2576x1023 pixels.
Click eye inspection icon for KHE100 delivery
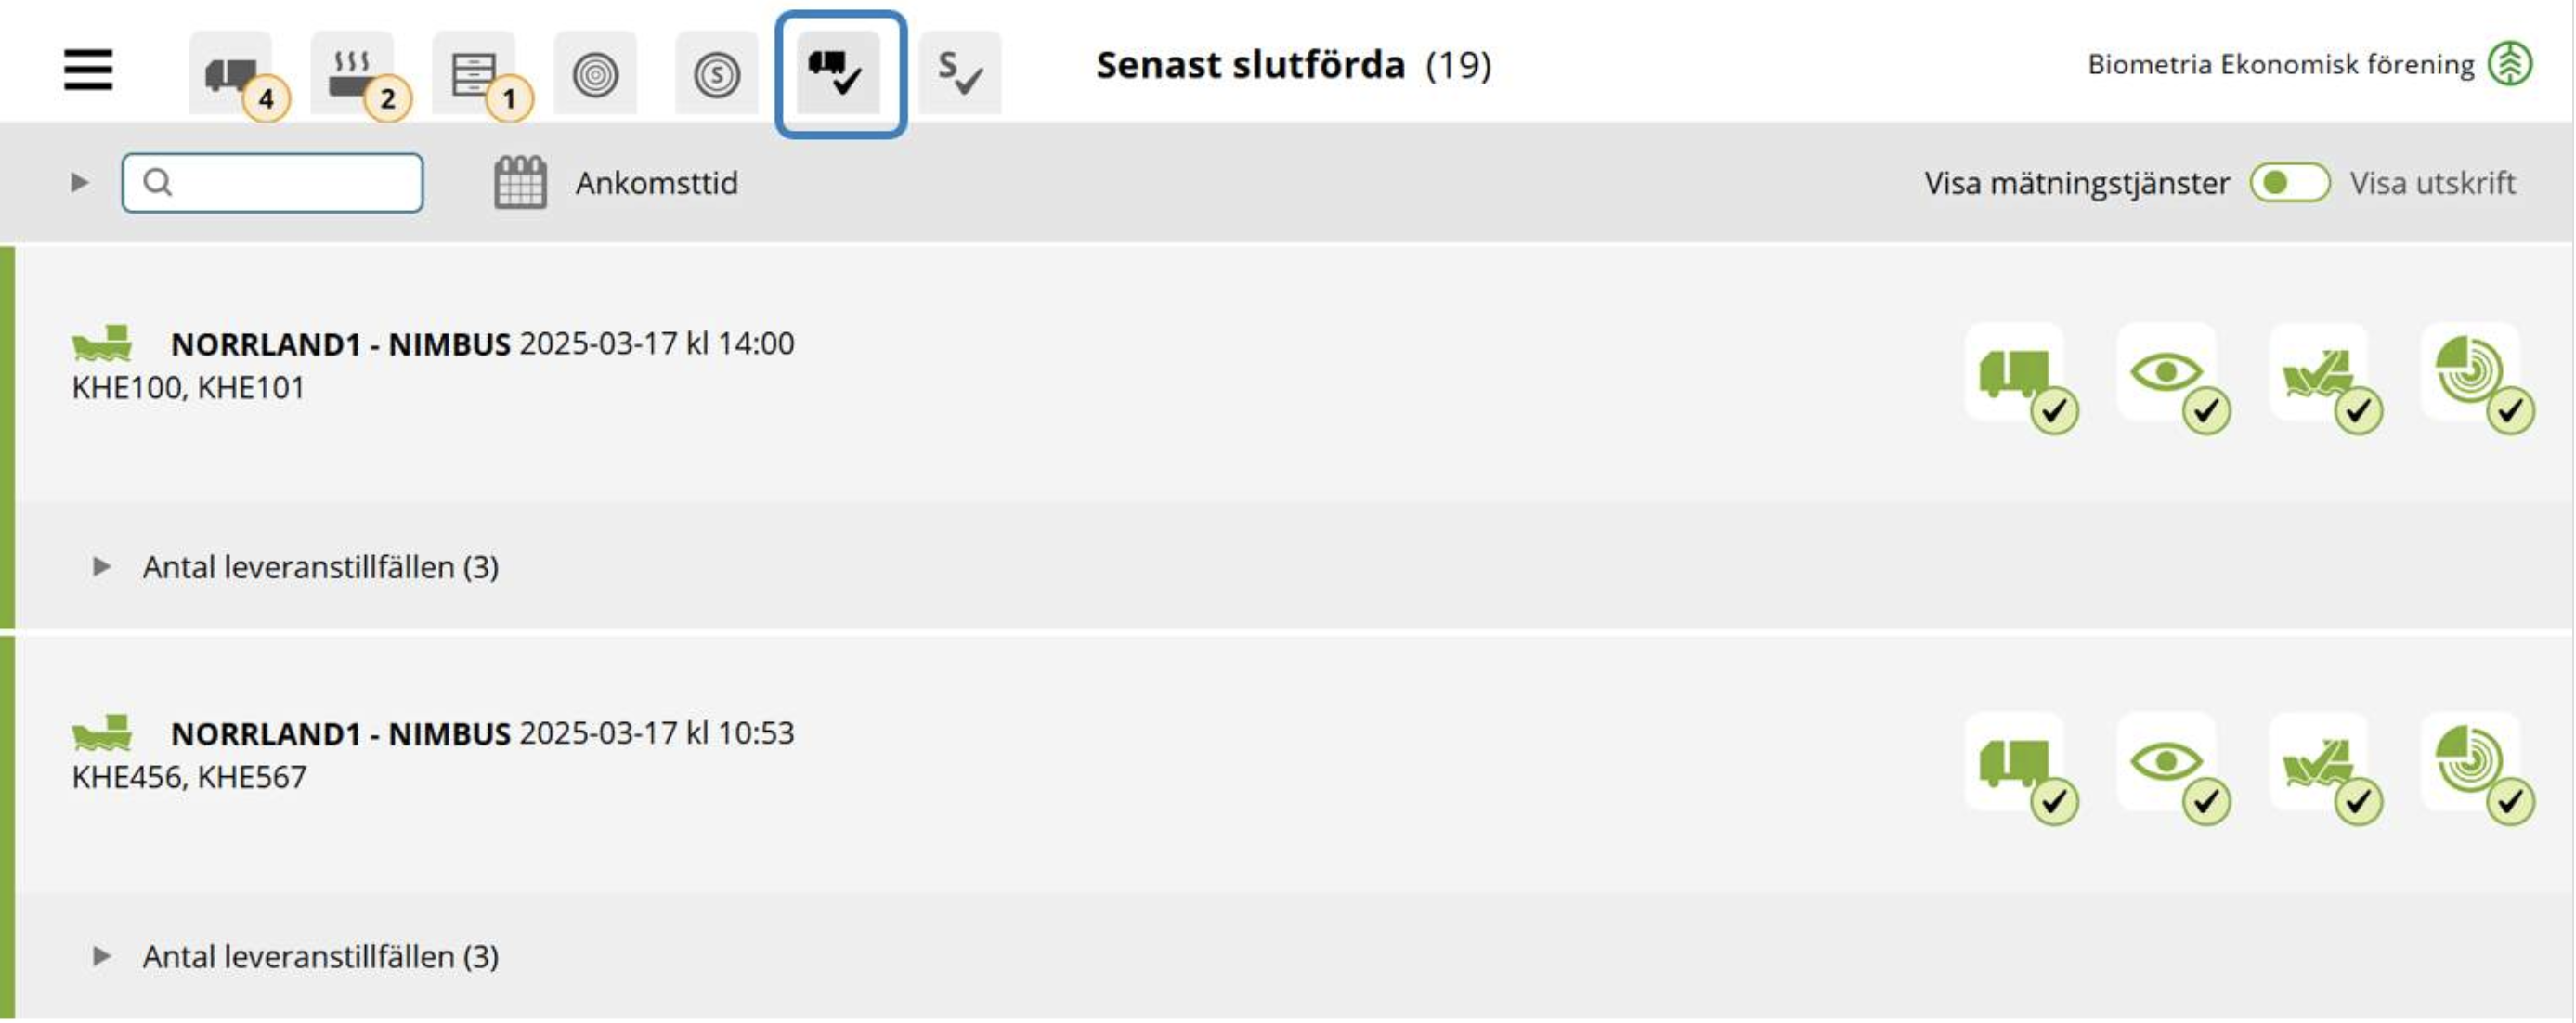pyautogui.click(x=2172, y=377)
